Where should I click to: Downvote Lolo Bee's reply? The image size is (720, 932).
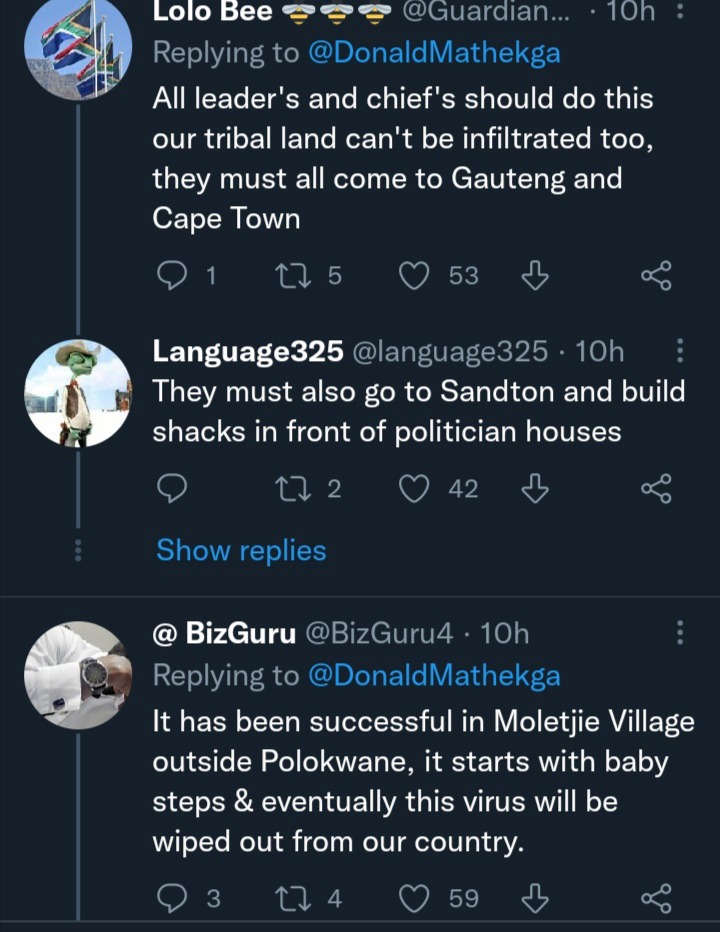[535, 275]
